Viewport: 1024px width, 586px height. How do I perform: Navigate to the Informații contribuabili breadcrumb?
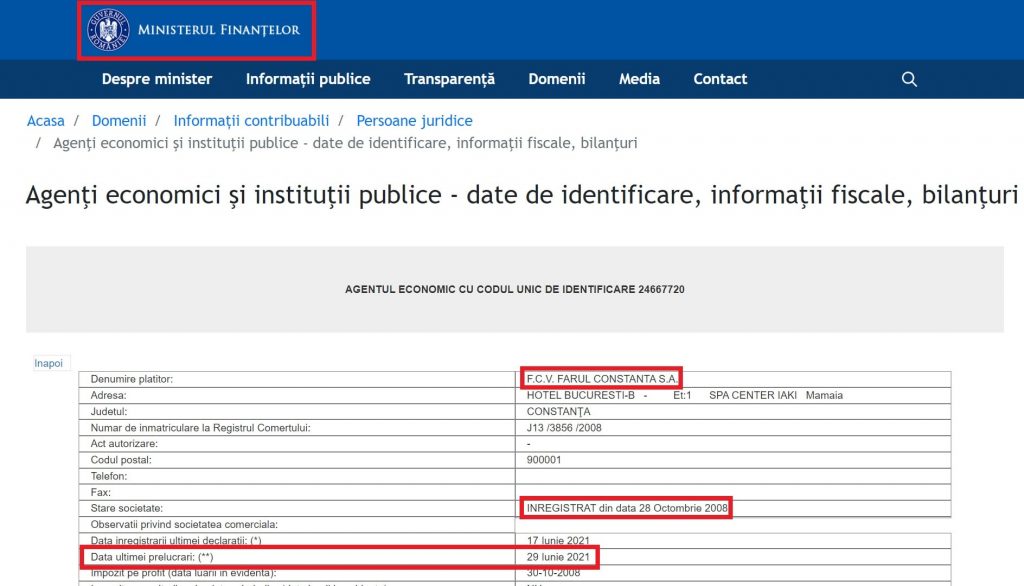pyautogui.click(x=251, y=121)
